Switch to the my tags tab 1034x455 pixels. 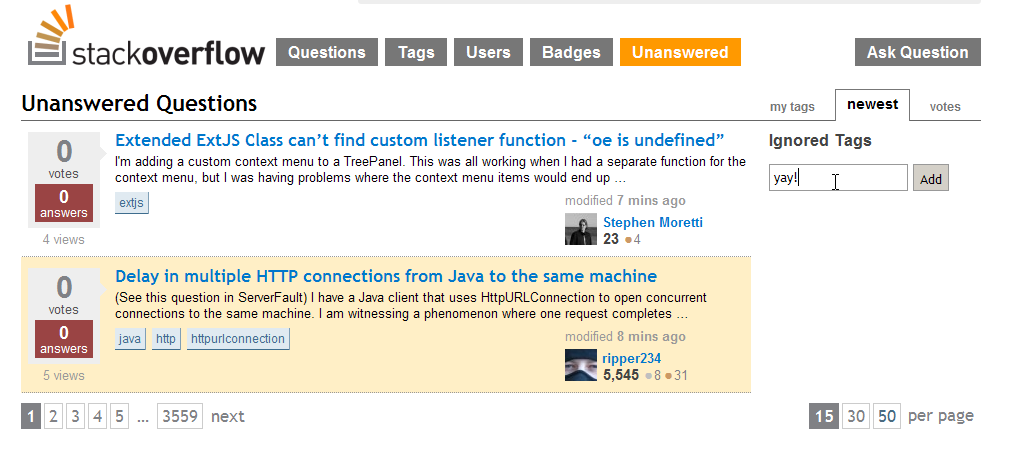[x=792, y=107]
